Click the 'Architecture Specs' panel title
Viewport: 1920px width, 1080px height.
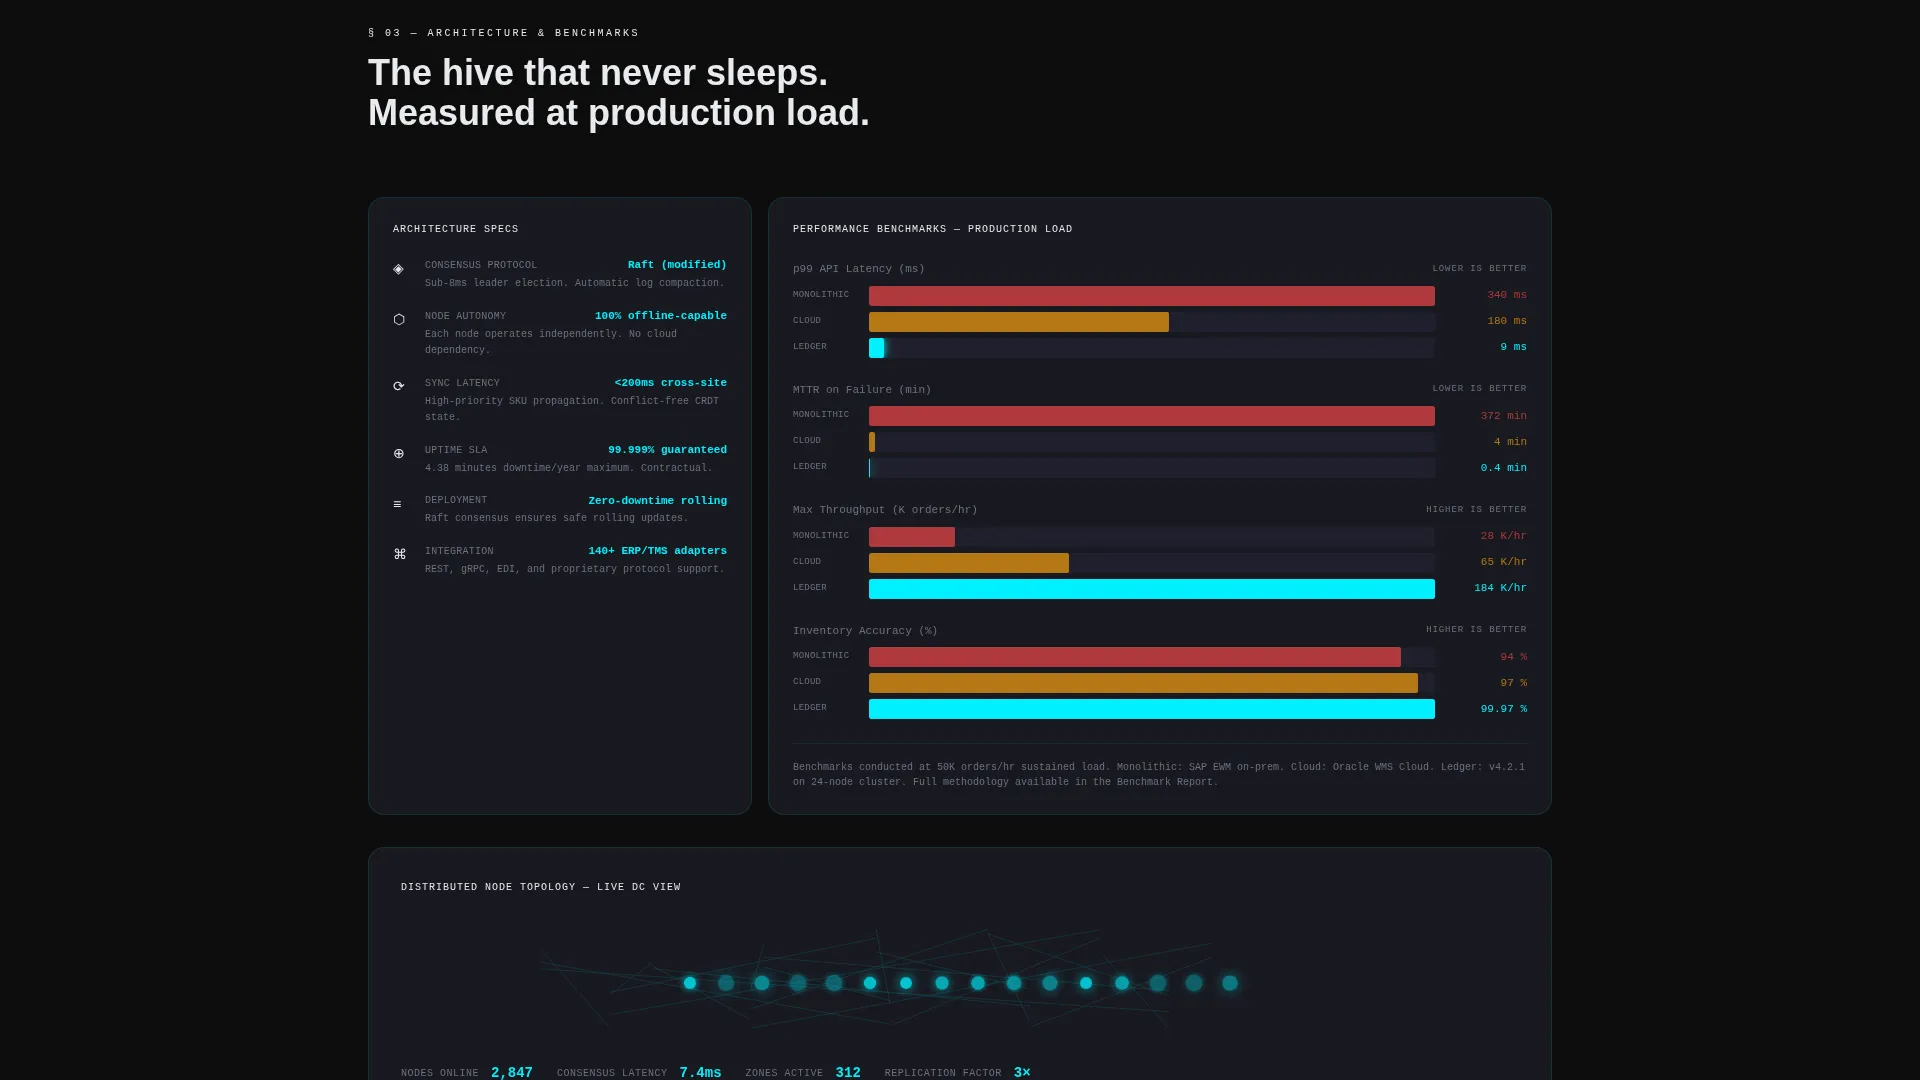click(456, 229)
